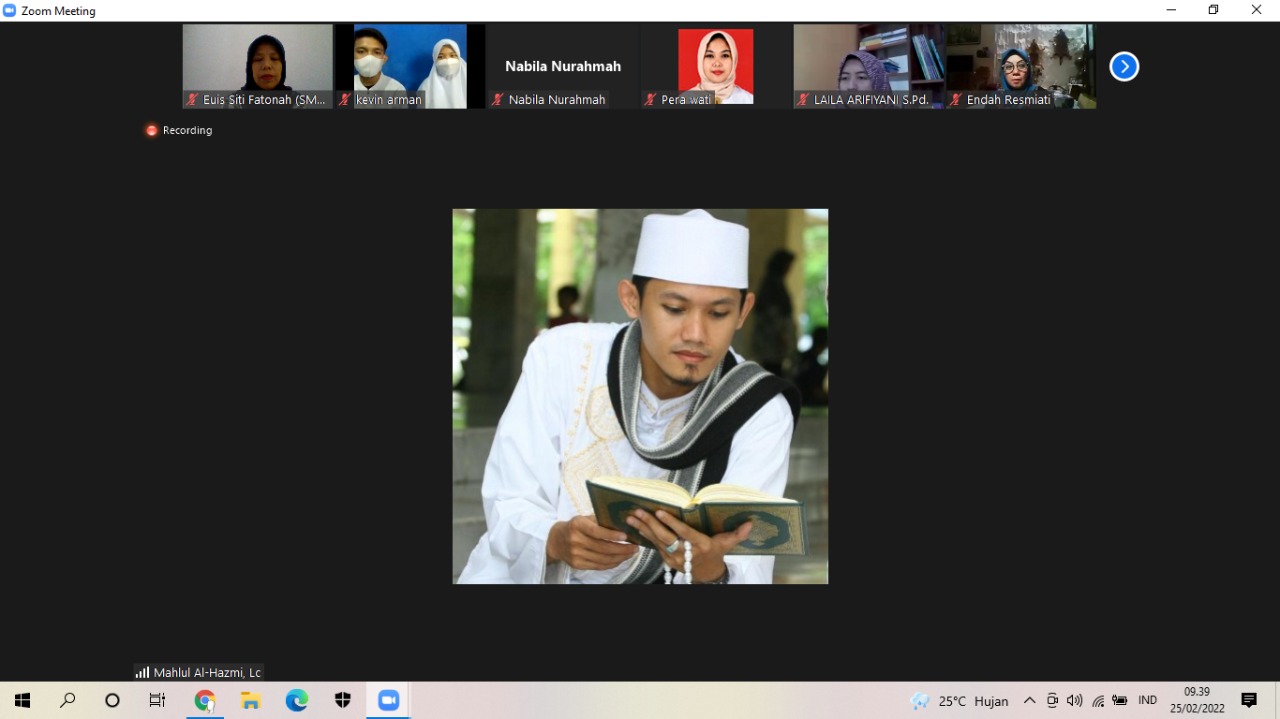Open Cortana from the taskbar

[112, 701]
